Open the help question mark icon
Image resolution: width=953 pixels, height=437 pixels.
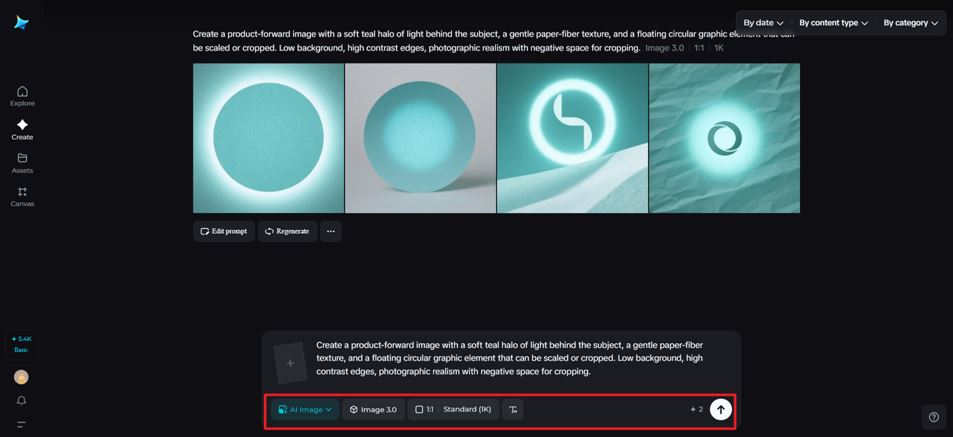933,417
